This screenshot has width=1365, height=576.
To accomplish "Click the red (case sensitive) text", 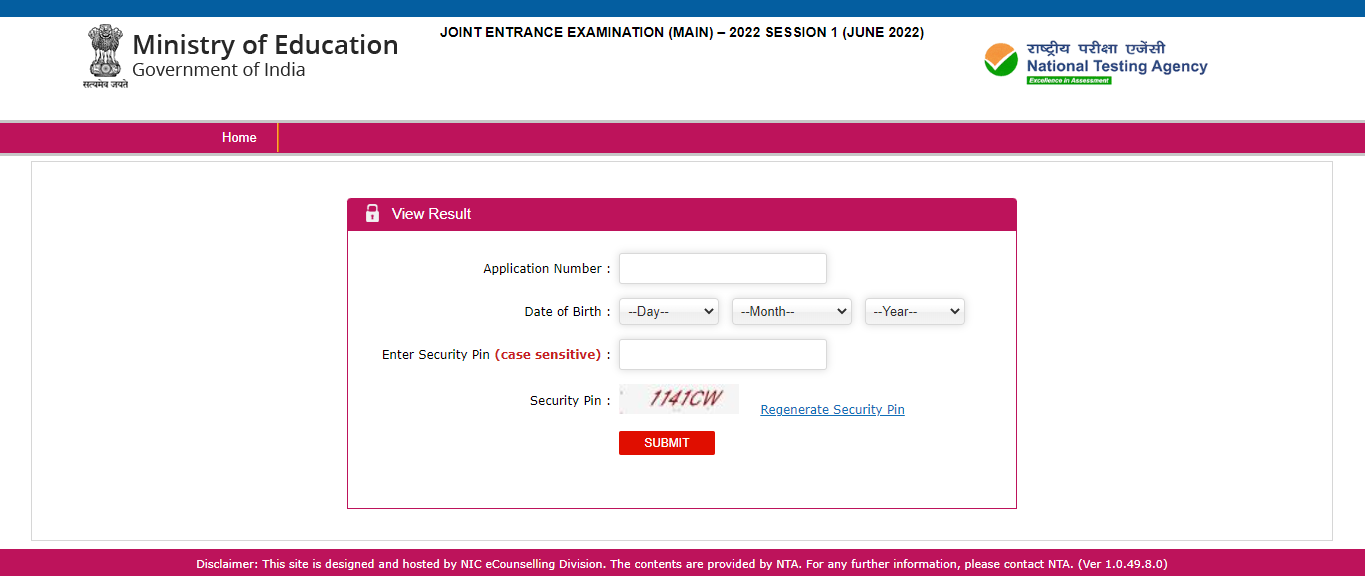I will coord(548,355).
